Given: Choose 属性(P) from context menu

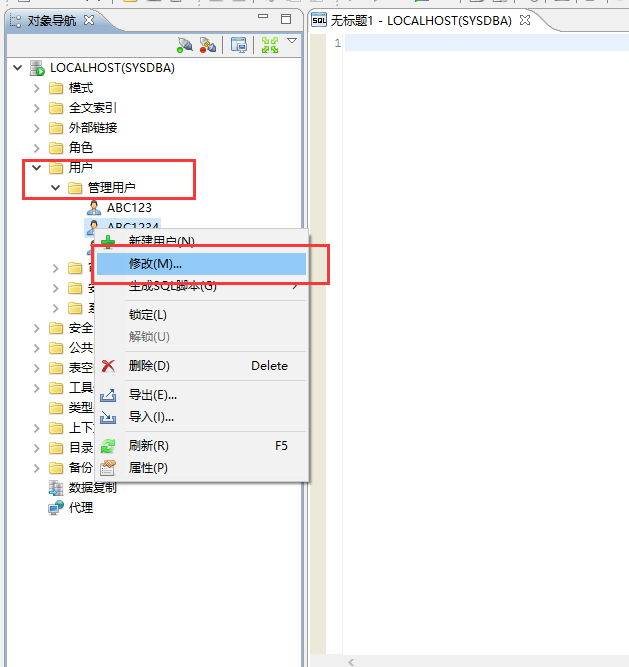Looking at the screenshot, I should pyautogui.click(x=201, y=468).
